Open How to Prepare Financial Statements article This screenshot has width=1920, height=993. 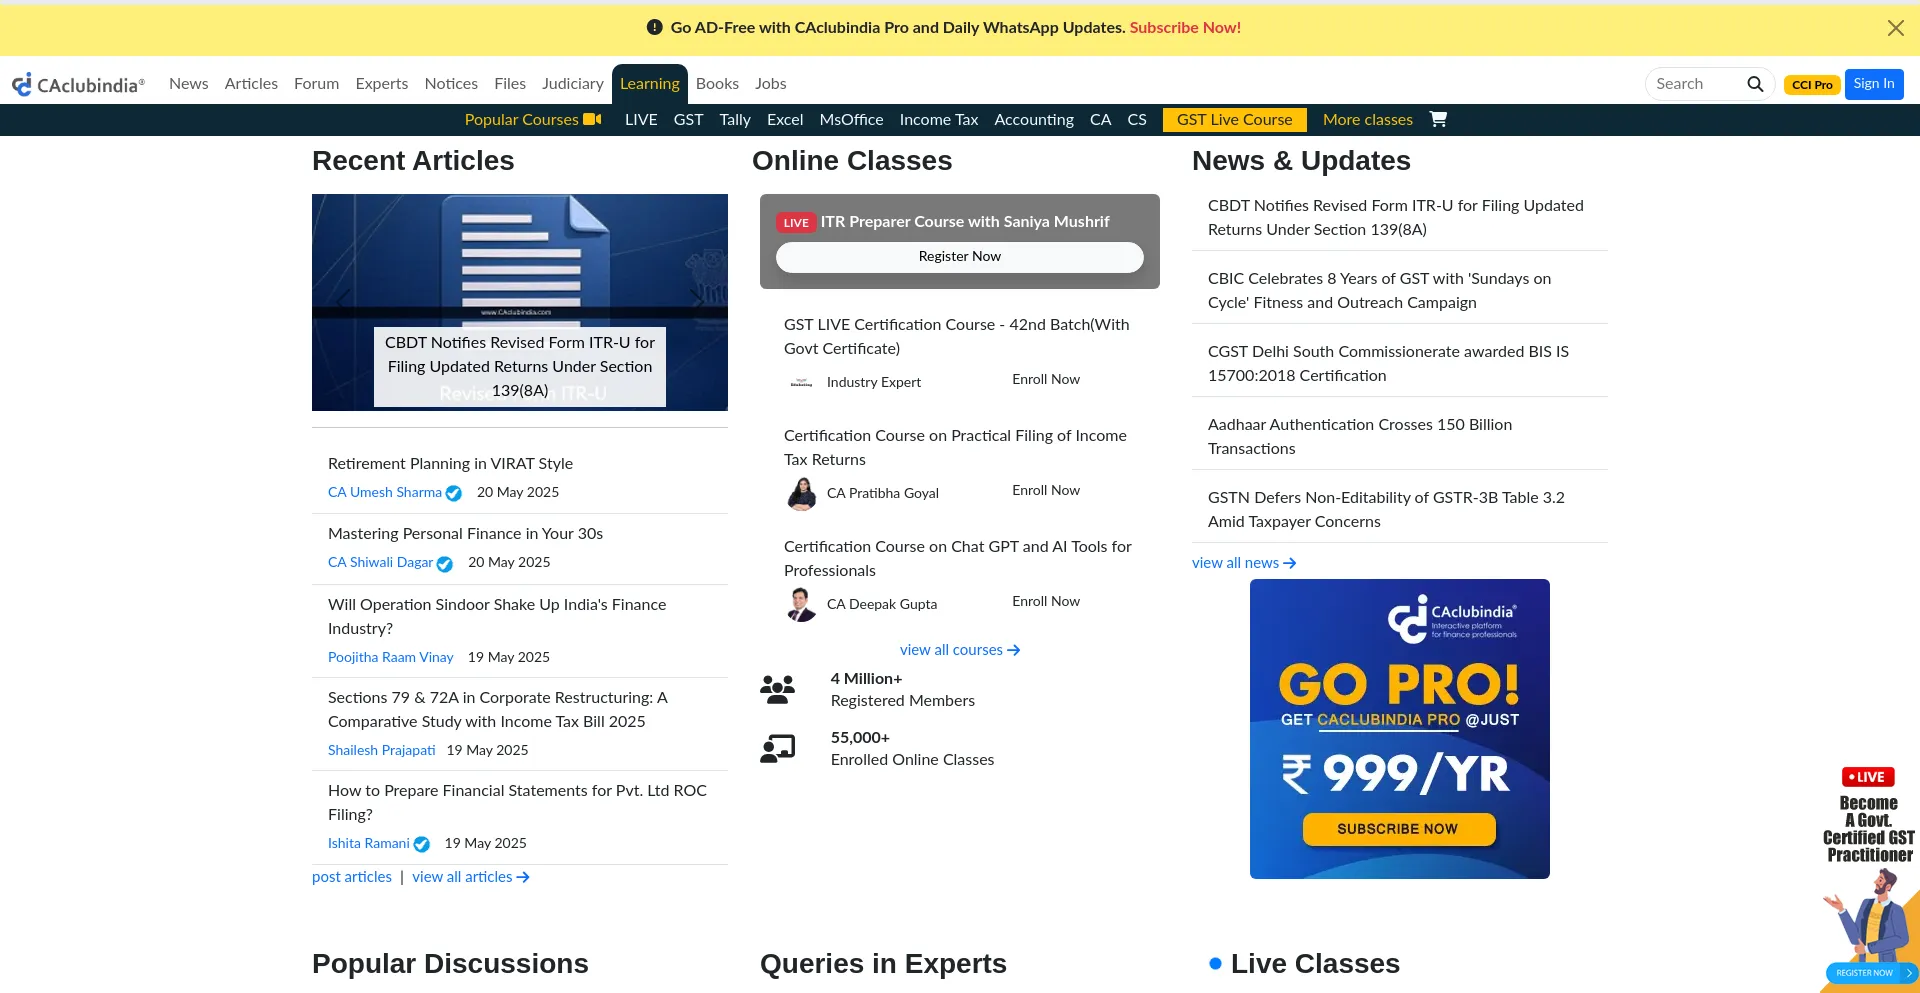click(x=517, y=803)
